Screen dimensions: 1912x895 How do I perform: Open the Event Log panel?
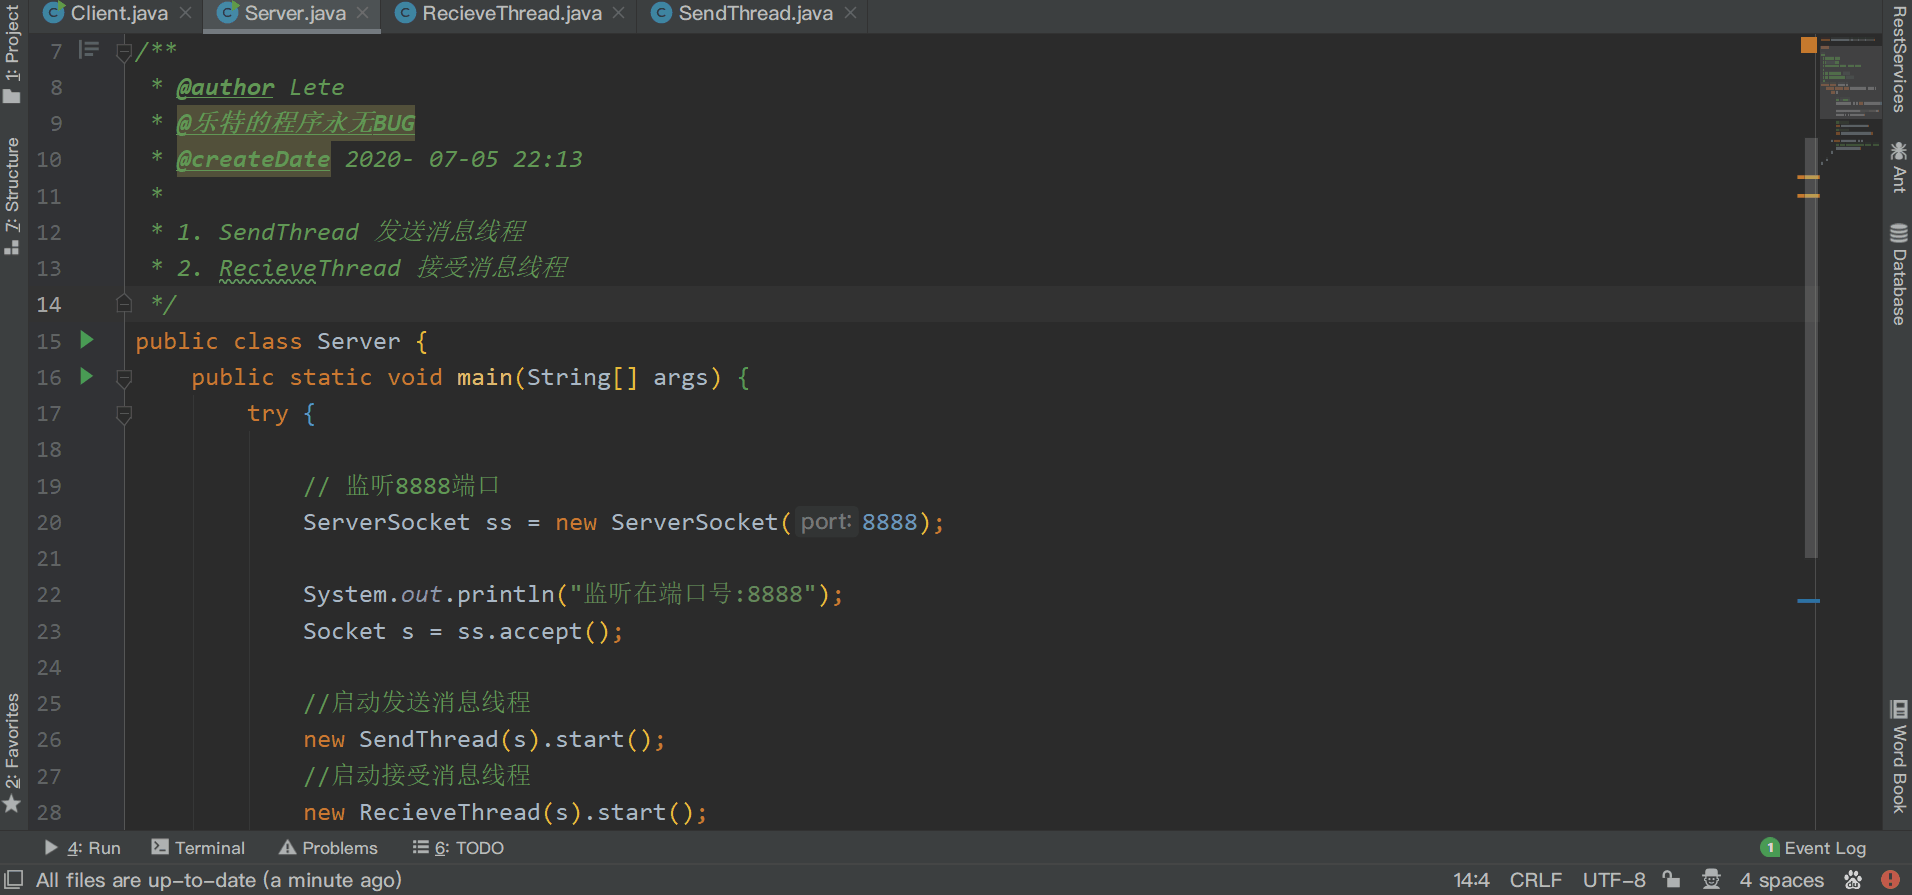(1814, 848)
